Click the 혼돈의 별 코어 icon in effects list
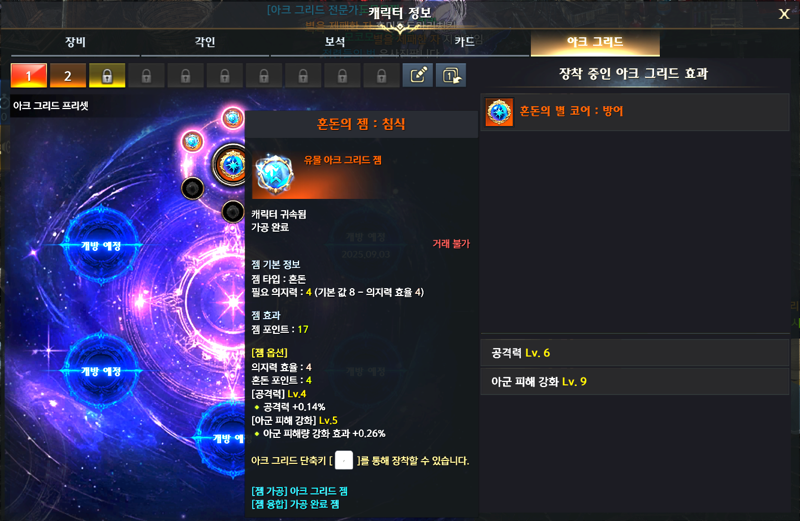 click(x=499, y=112)
